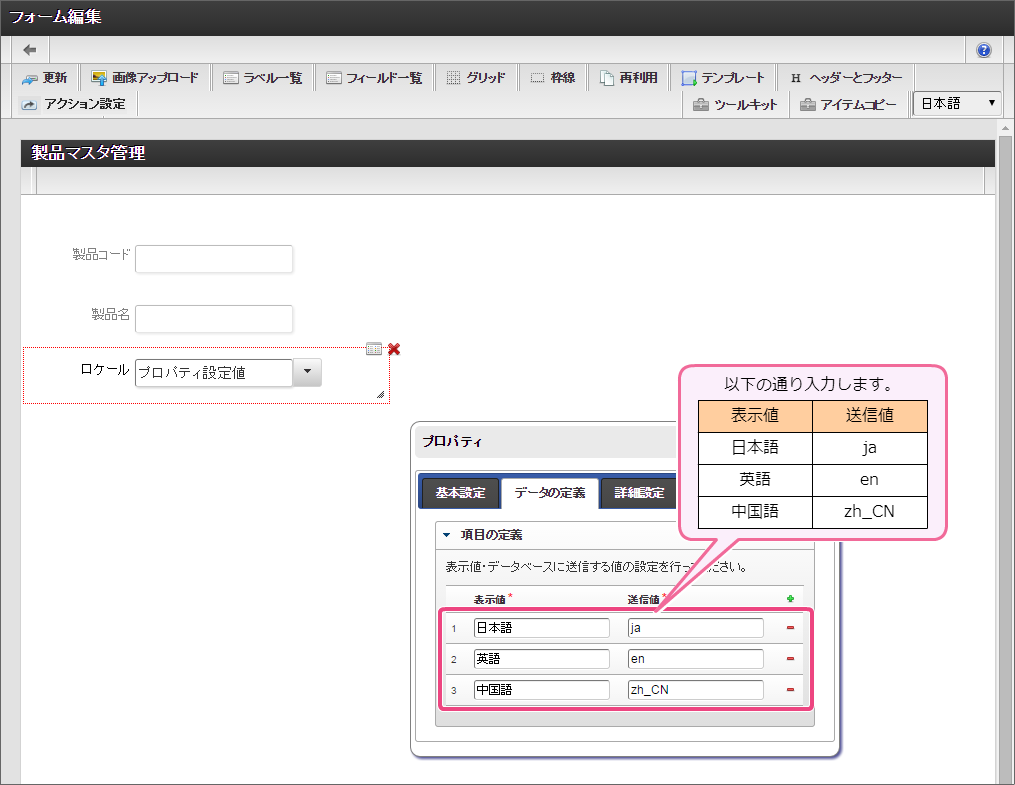This screenshot has width=1015, height=785.
Task: Click display value field containing 英語
Action: pos(542,659)
